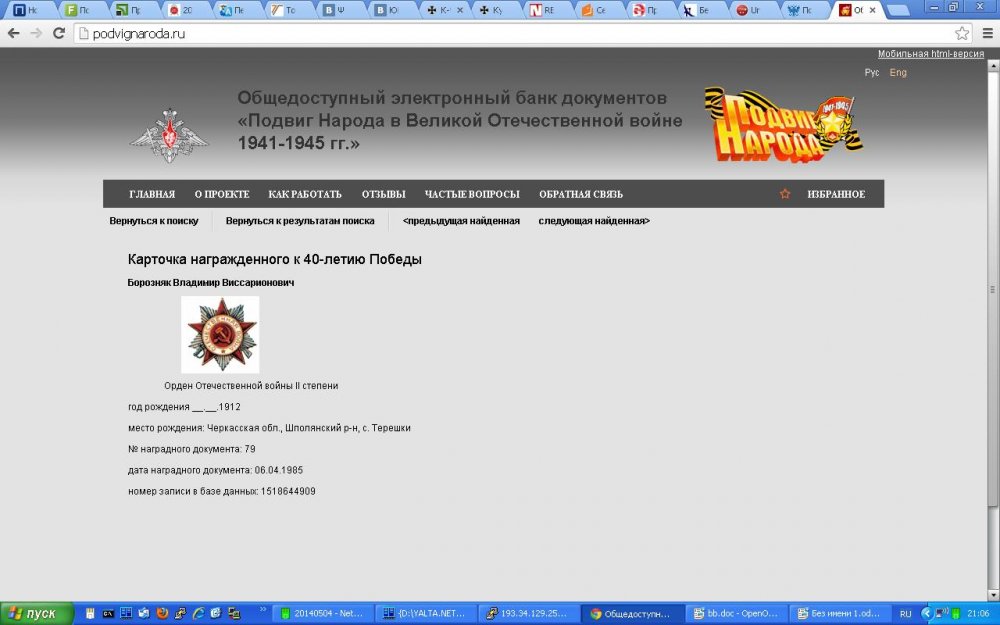Click 'Вернуться к поиску' link
The height and width of the screenshot is (625, 1000).
[154, 221]
